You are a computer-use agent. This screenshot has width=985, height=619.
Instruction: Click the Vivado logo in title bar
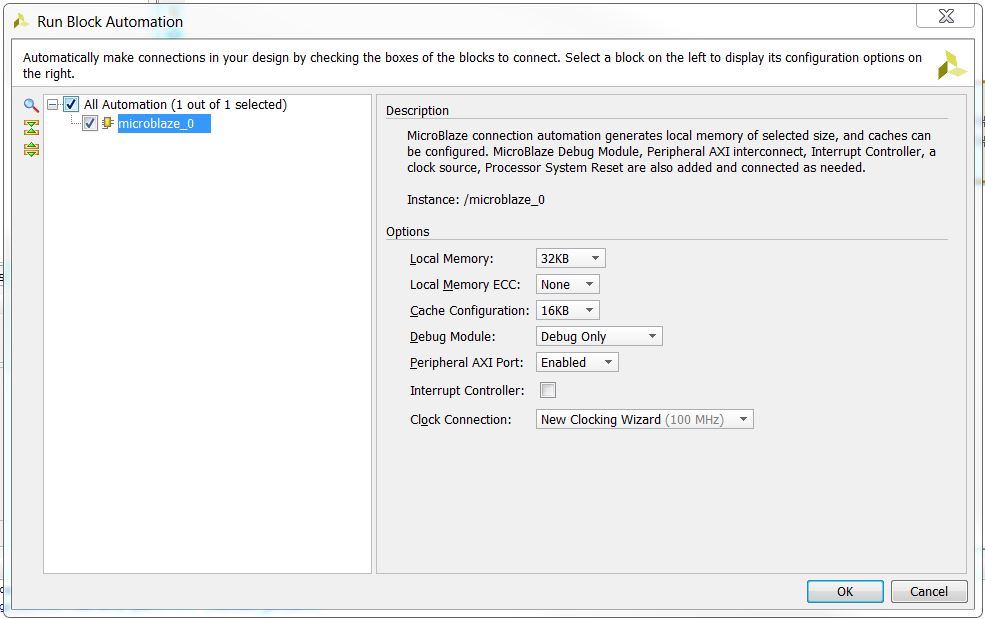pos(21,21)
